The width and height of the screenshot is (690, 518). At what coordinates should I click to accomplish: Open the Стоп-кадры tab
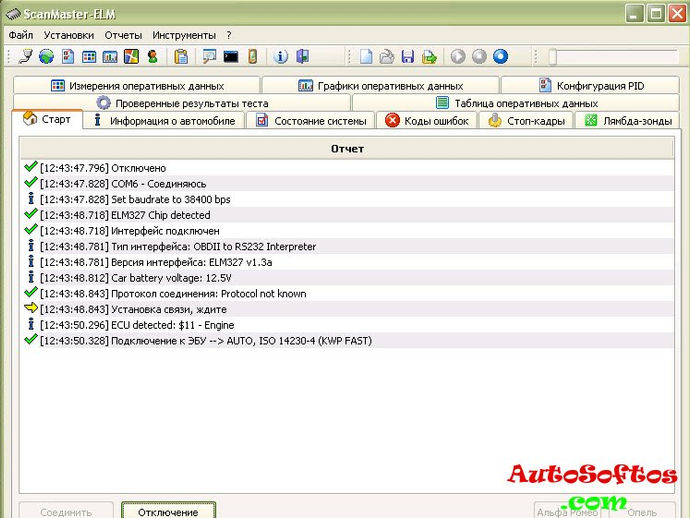526,121
